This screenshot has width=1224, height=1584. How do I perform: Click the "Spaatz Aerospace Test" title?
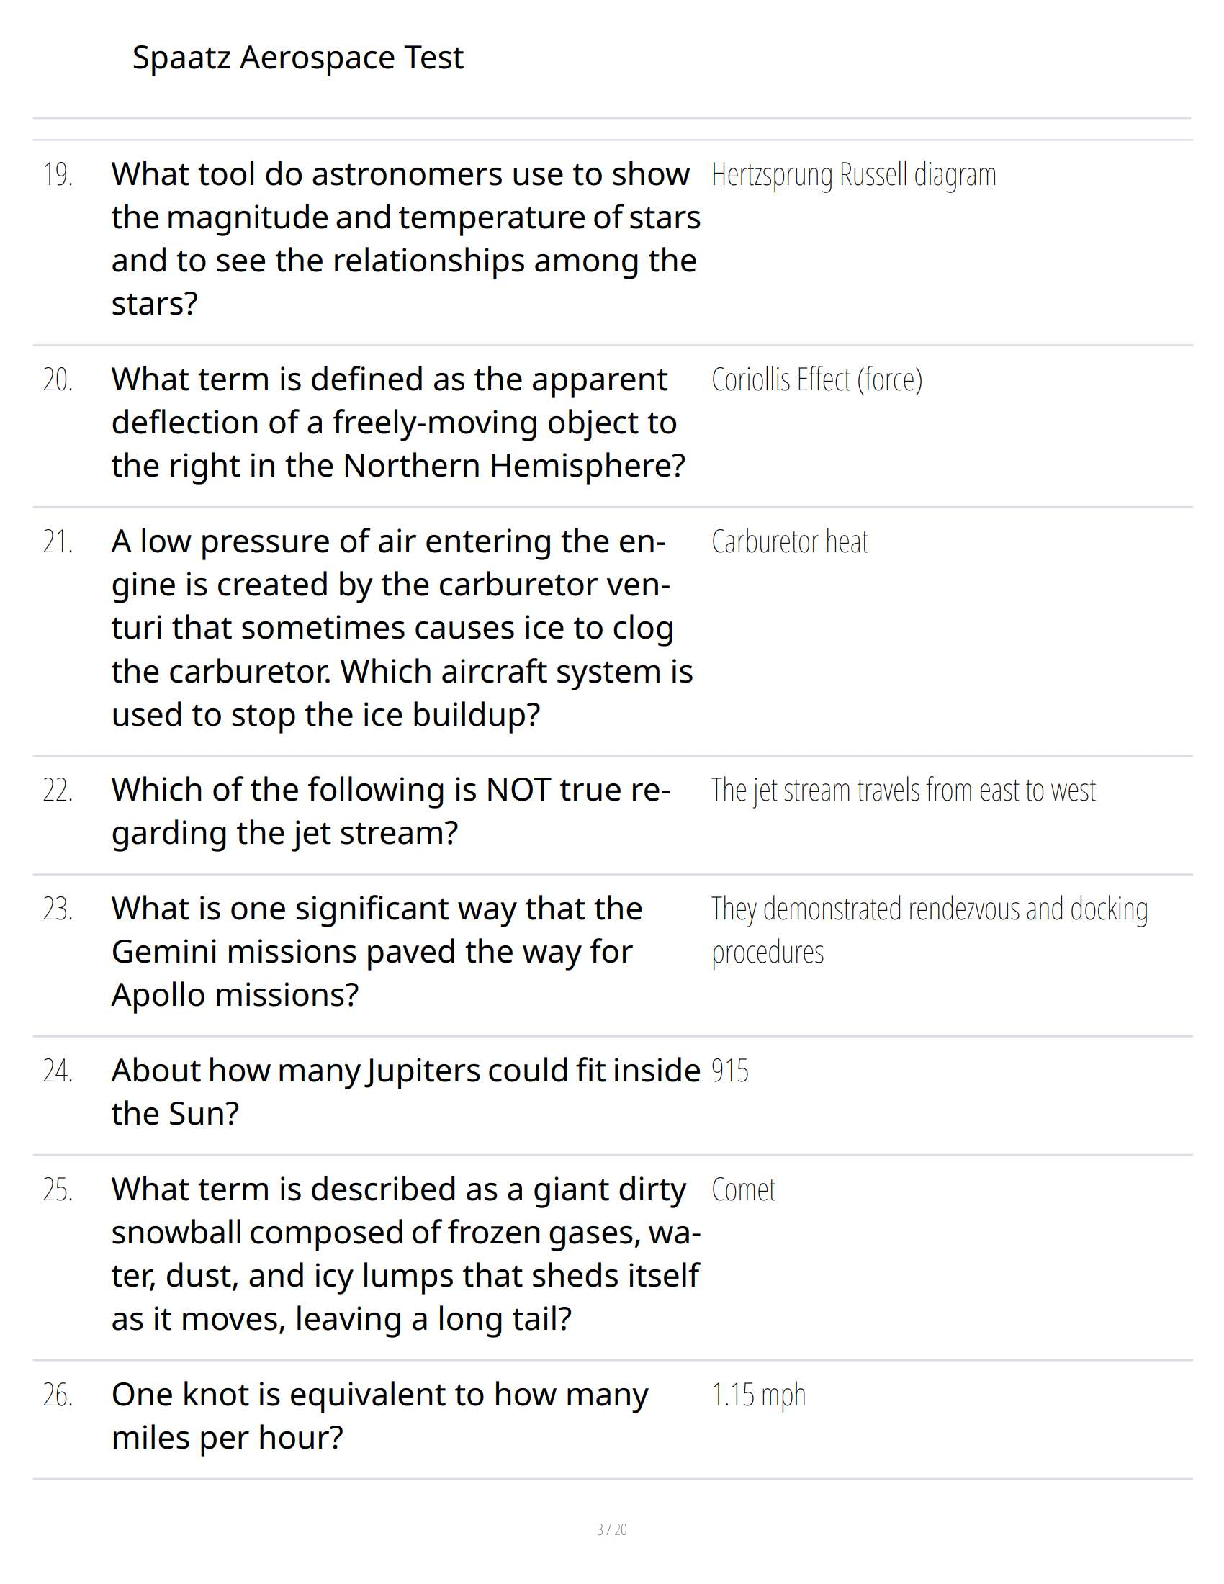pyautogui.click(x=298, y=58)
